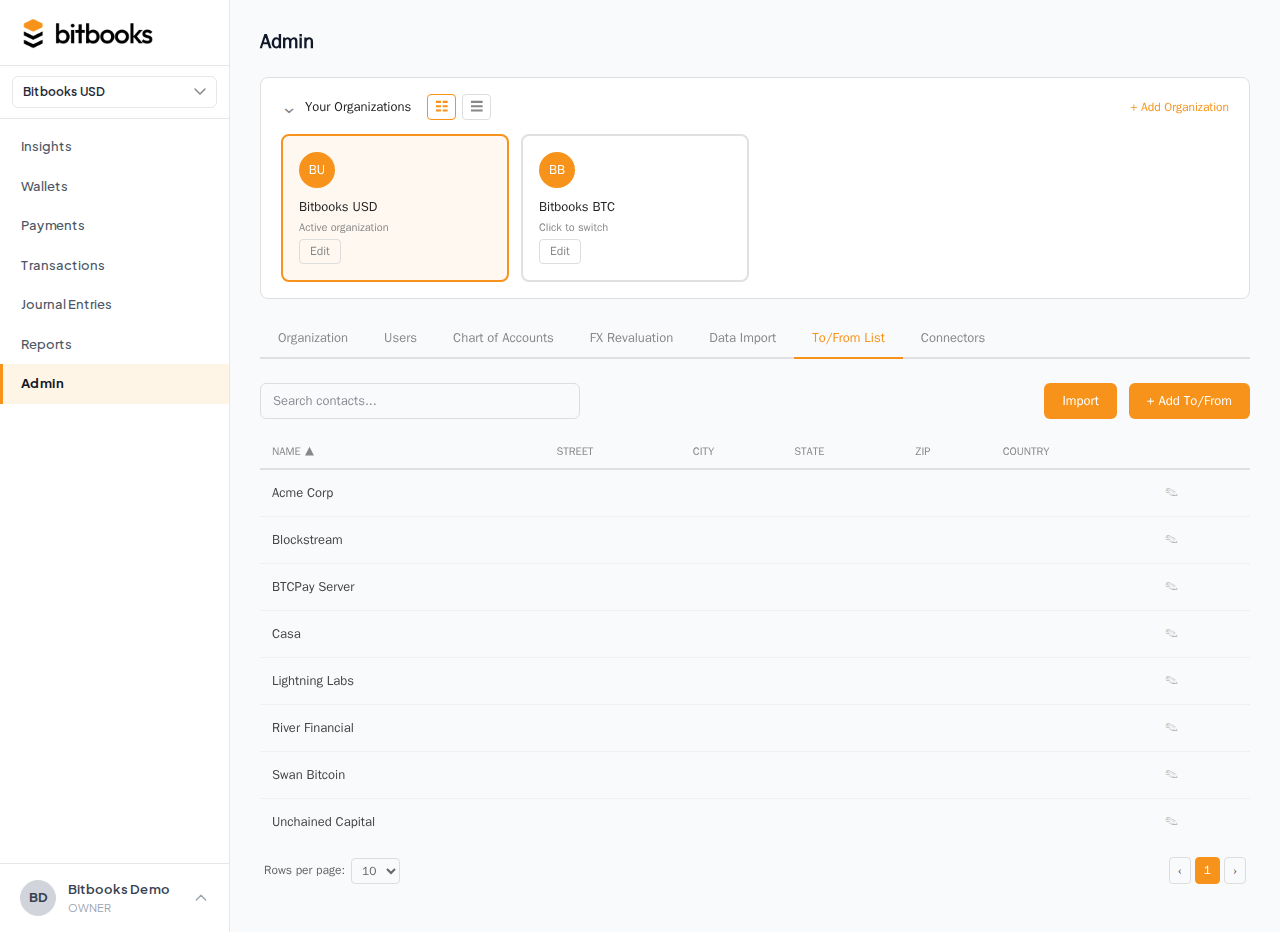Collapse the Your Organizations section
Viewport: 1280px width, 932px height.
[289, 108]
